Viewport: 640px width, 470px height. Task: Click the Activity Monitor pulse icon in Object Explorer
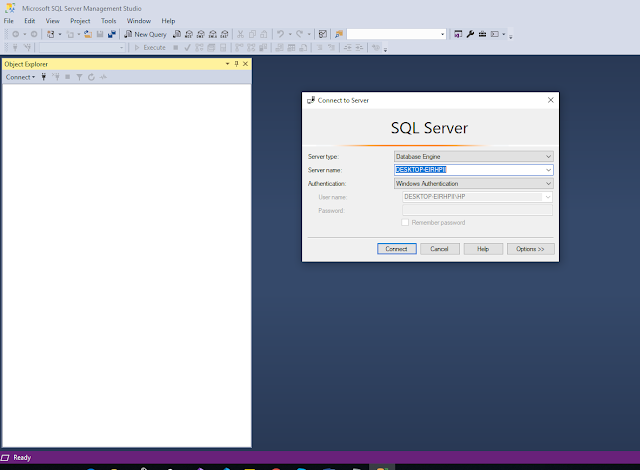point(103,77)
